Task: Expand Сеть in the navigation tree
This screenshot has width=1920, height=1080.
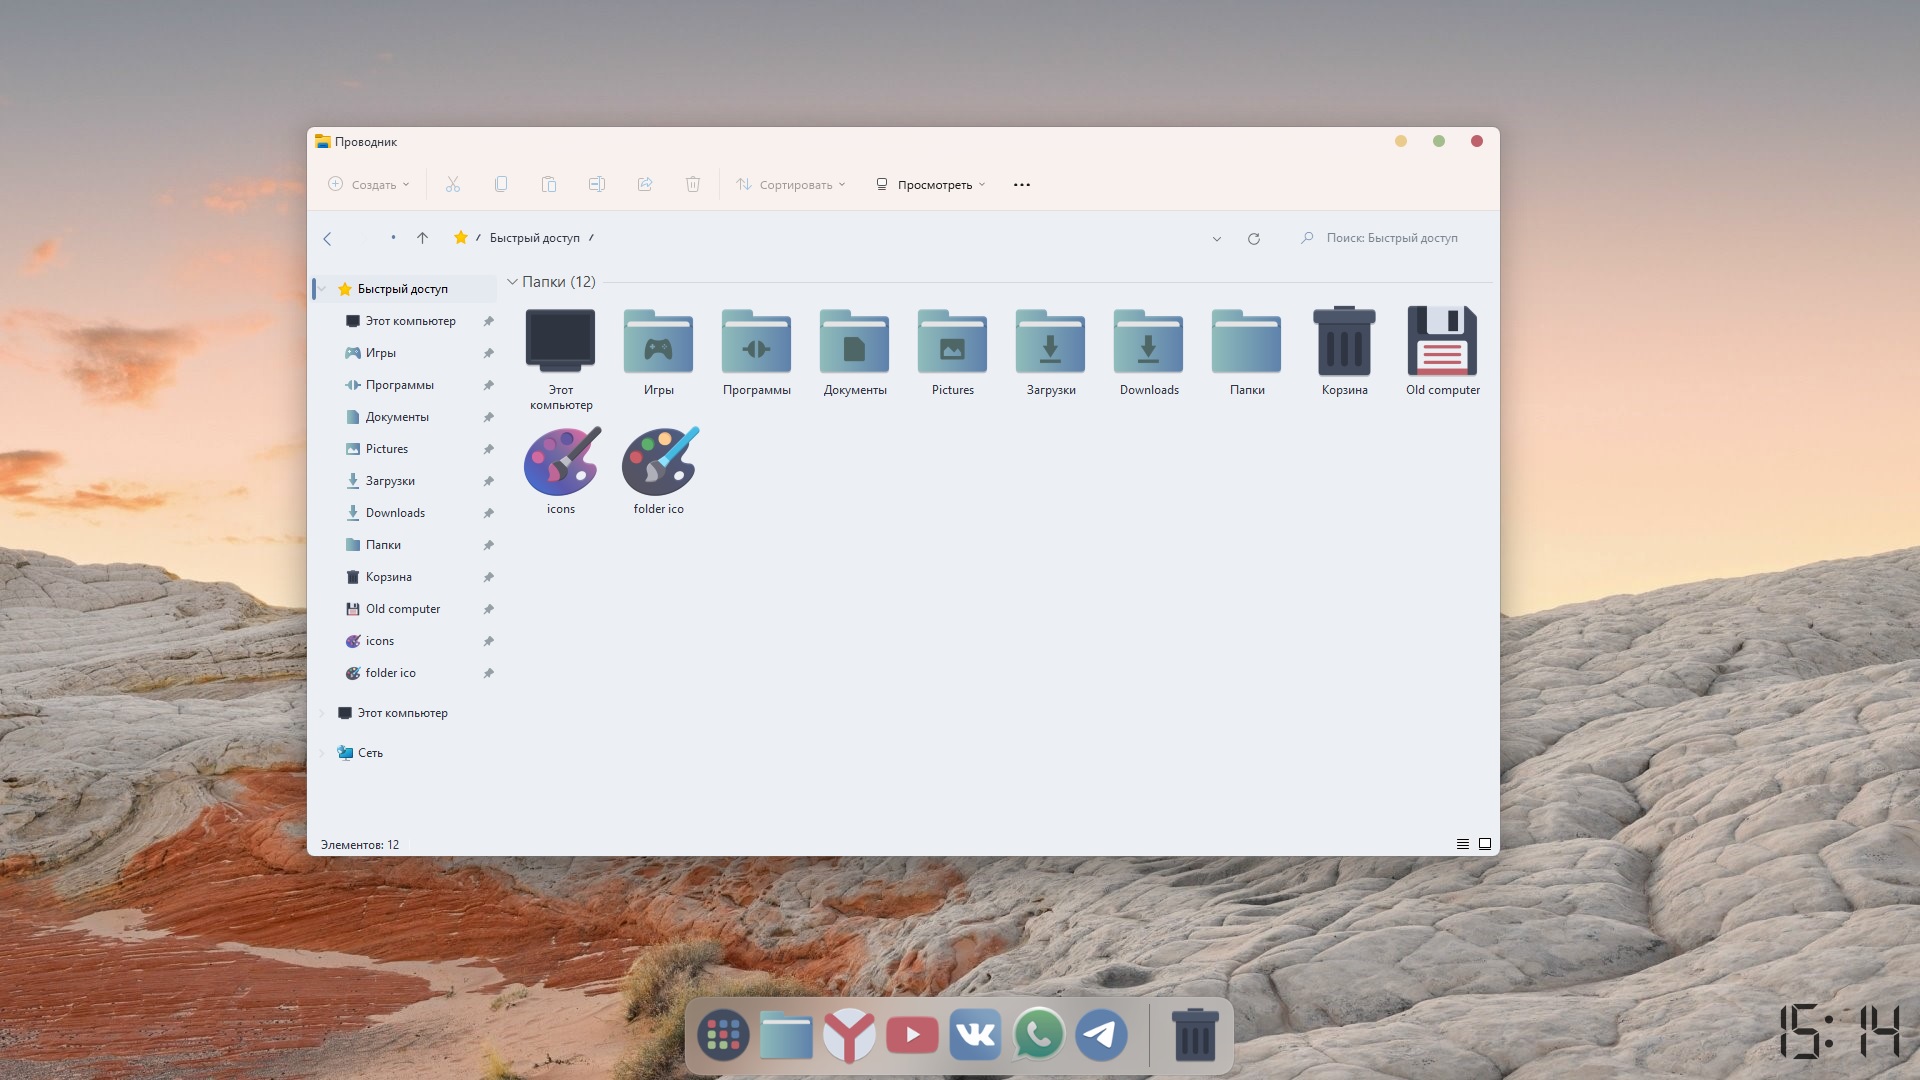Action: tap(322, 753)
